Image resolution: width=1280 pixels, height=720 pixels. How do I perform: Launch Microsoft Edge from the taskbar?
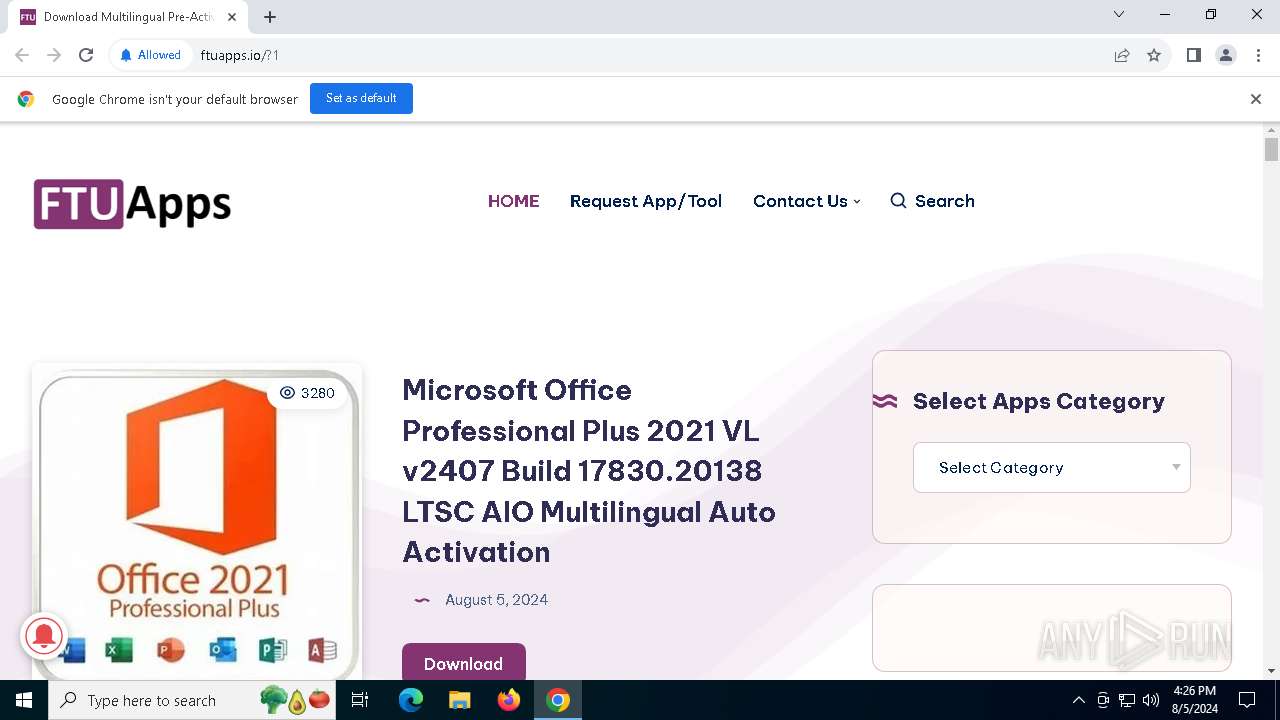coord(411,700)
